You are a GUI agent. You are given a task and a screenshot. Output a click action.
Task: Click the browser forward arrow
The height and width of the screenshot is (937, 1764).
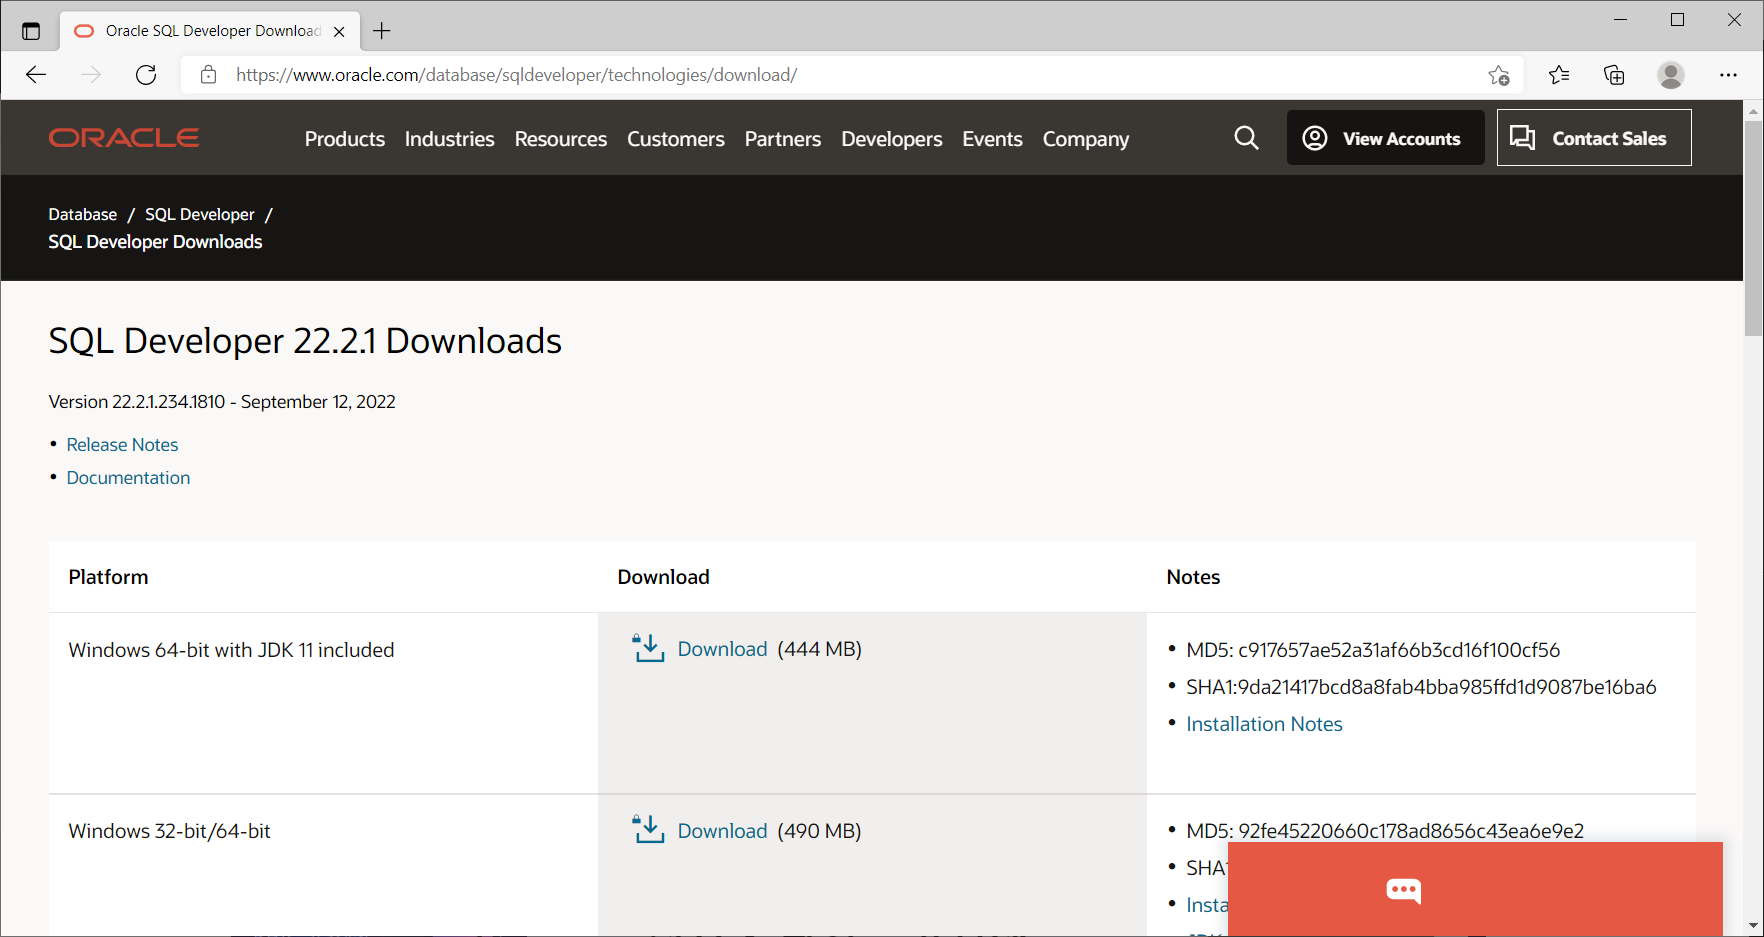(x=91, y=75)
